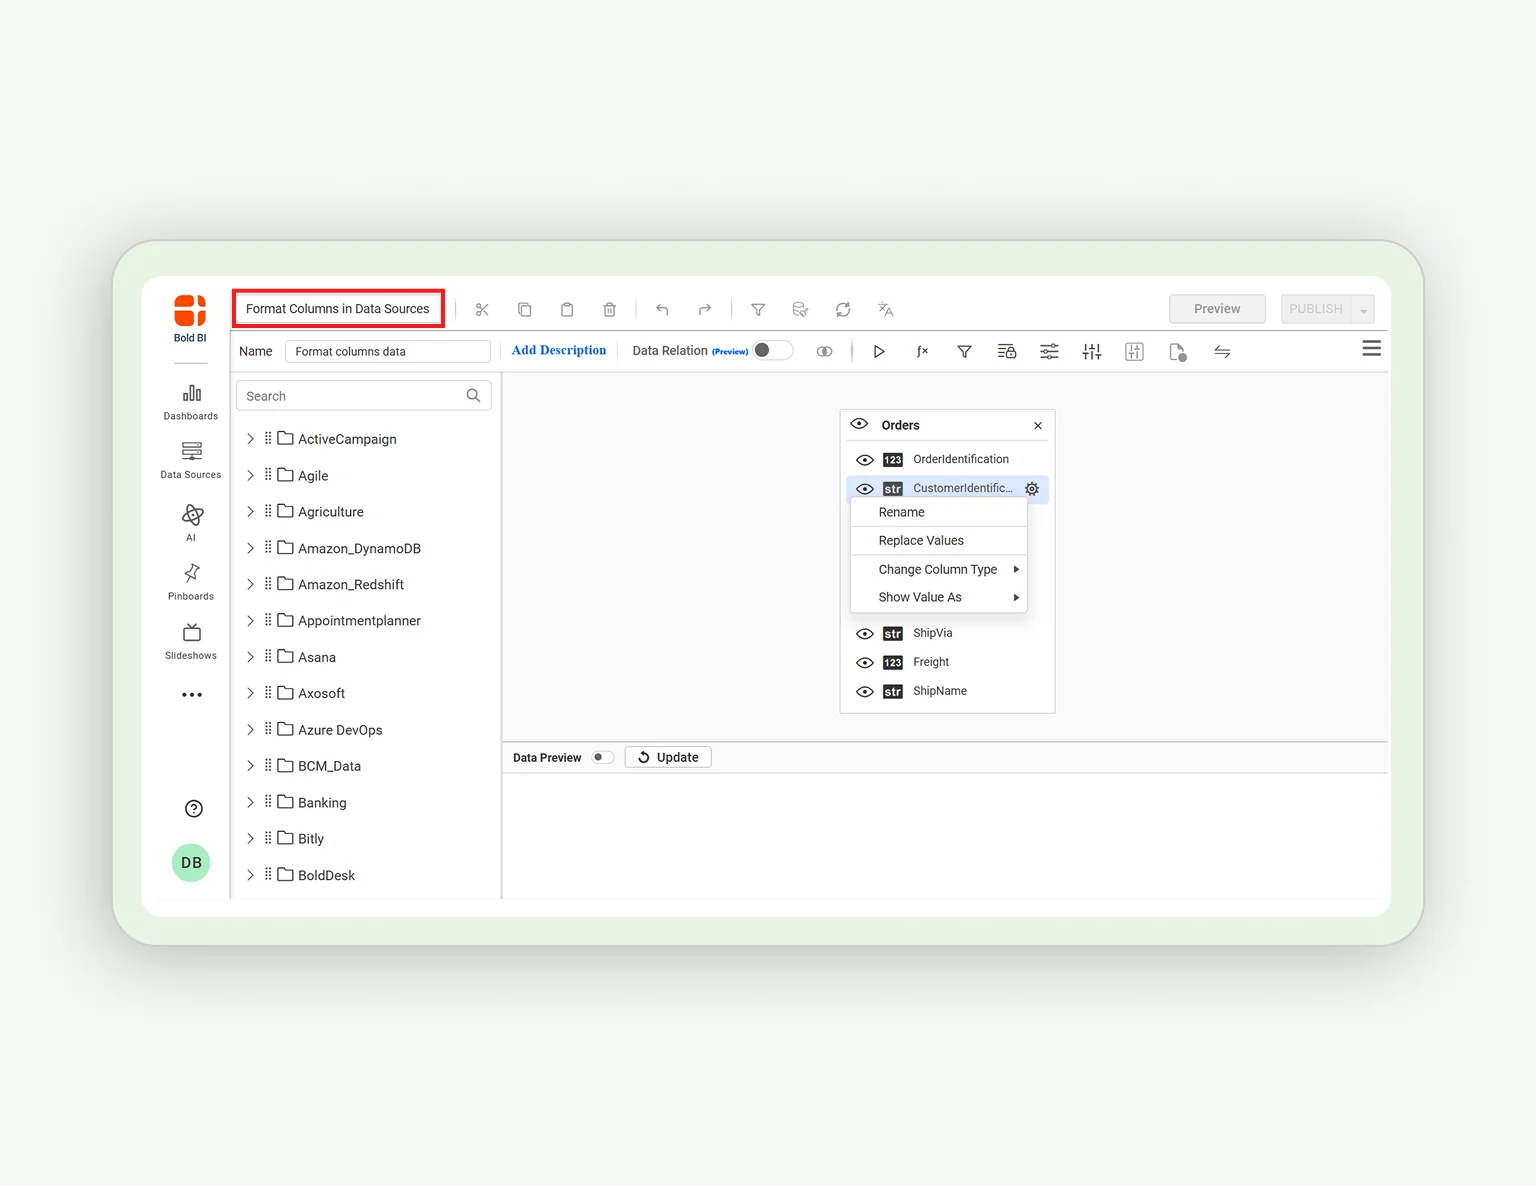The height and width of the screenshot is (1186, 1536).
Task: Expand the Agile folder
Action: (x=250, y=475)
